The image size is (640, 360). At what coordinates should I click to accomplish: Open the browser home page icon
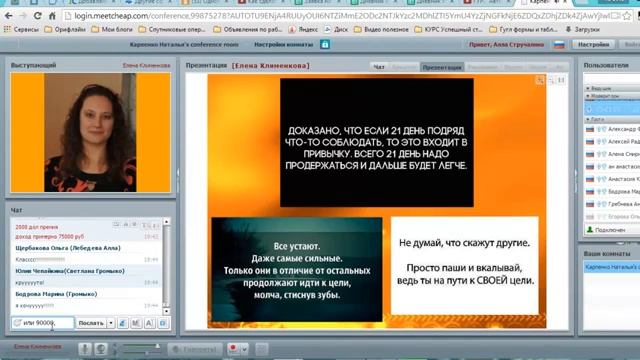click(52, 16)
